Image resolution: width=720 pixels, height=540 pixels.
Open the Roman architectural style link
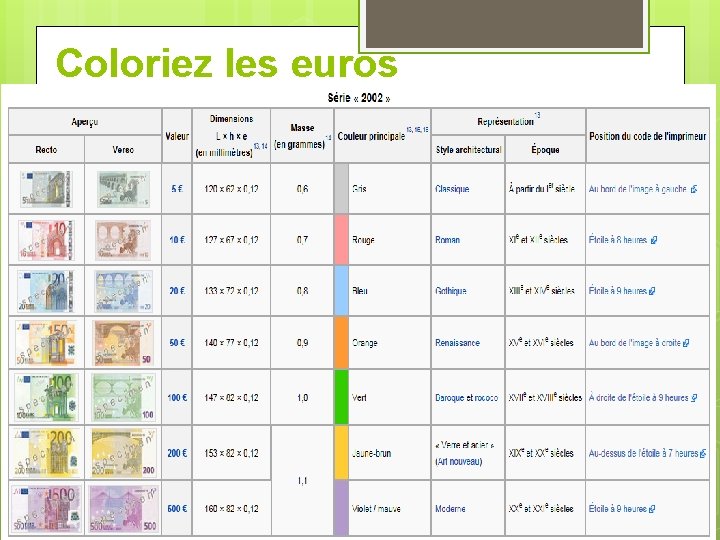(447, 240)
